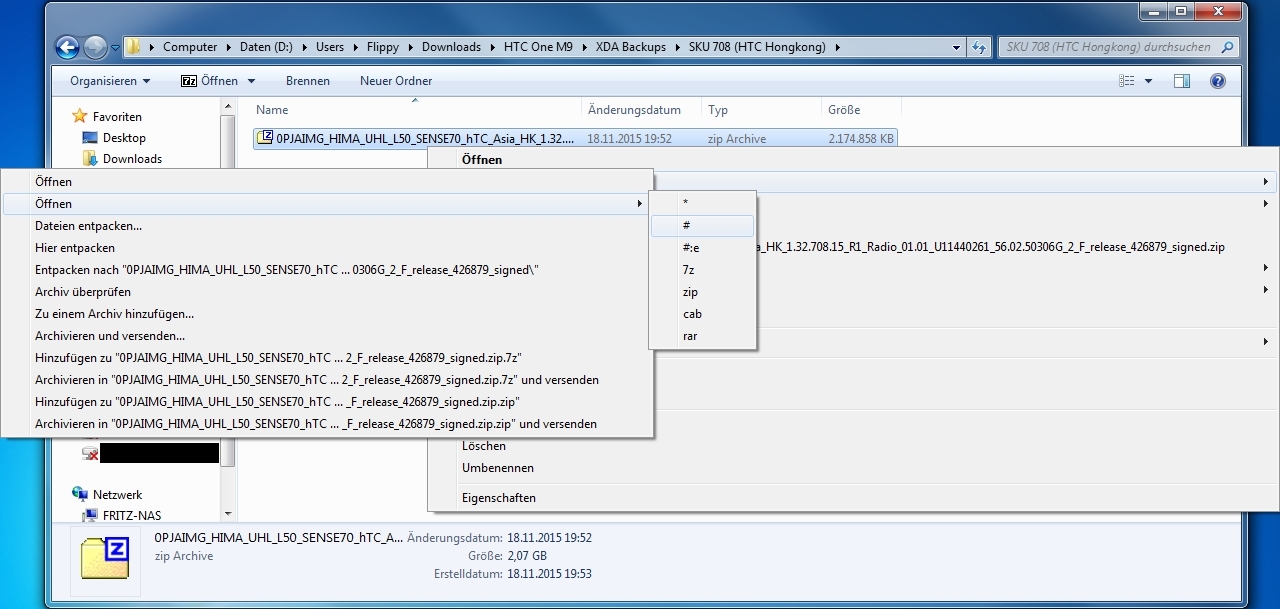
Task: Click the large zip archive thumbnail in details pane
Action: pyautogui.click(x=105, y=556)
